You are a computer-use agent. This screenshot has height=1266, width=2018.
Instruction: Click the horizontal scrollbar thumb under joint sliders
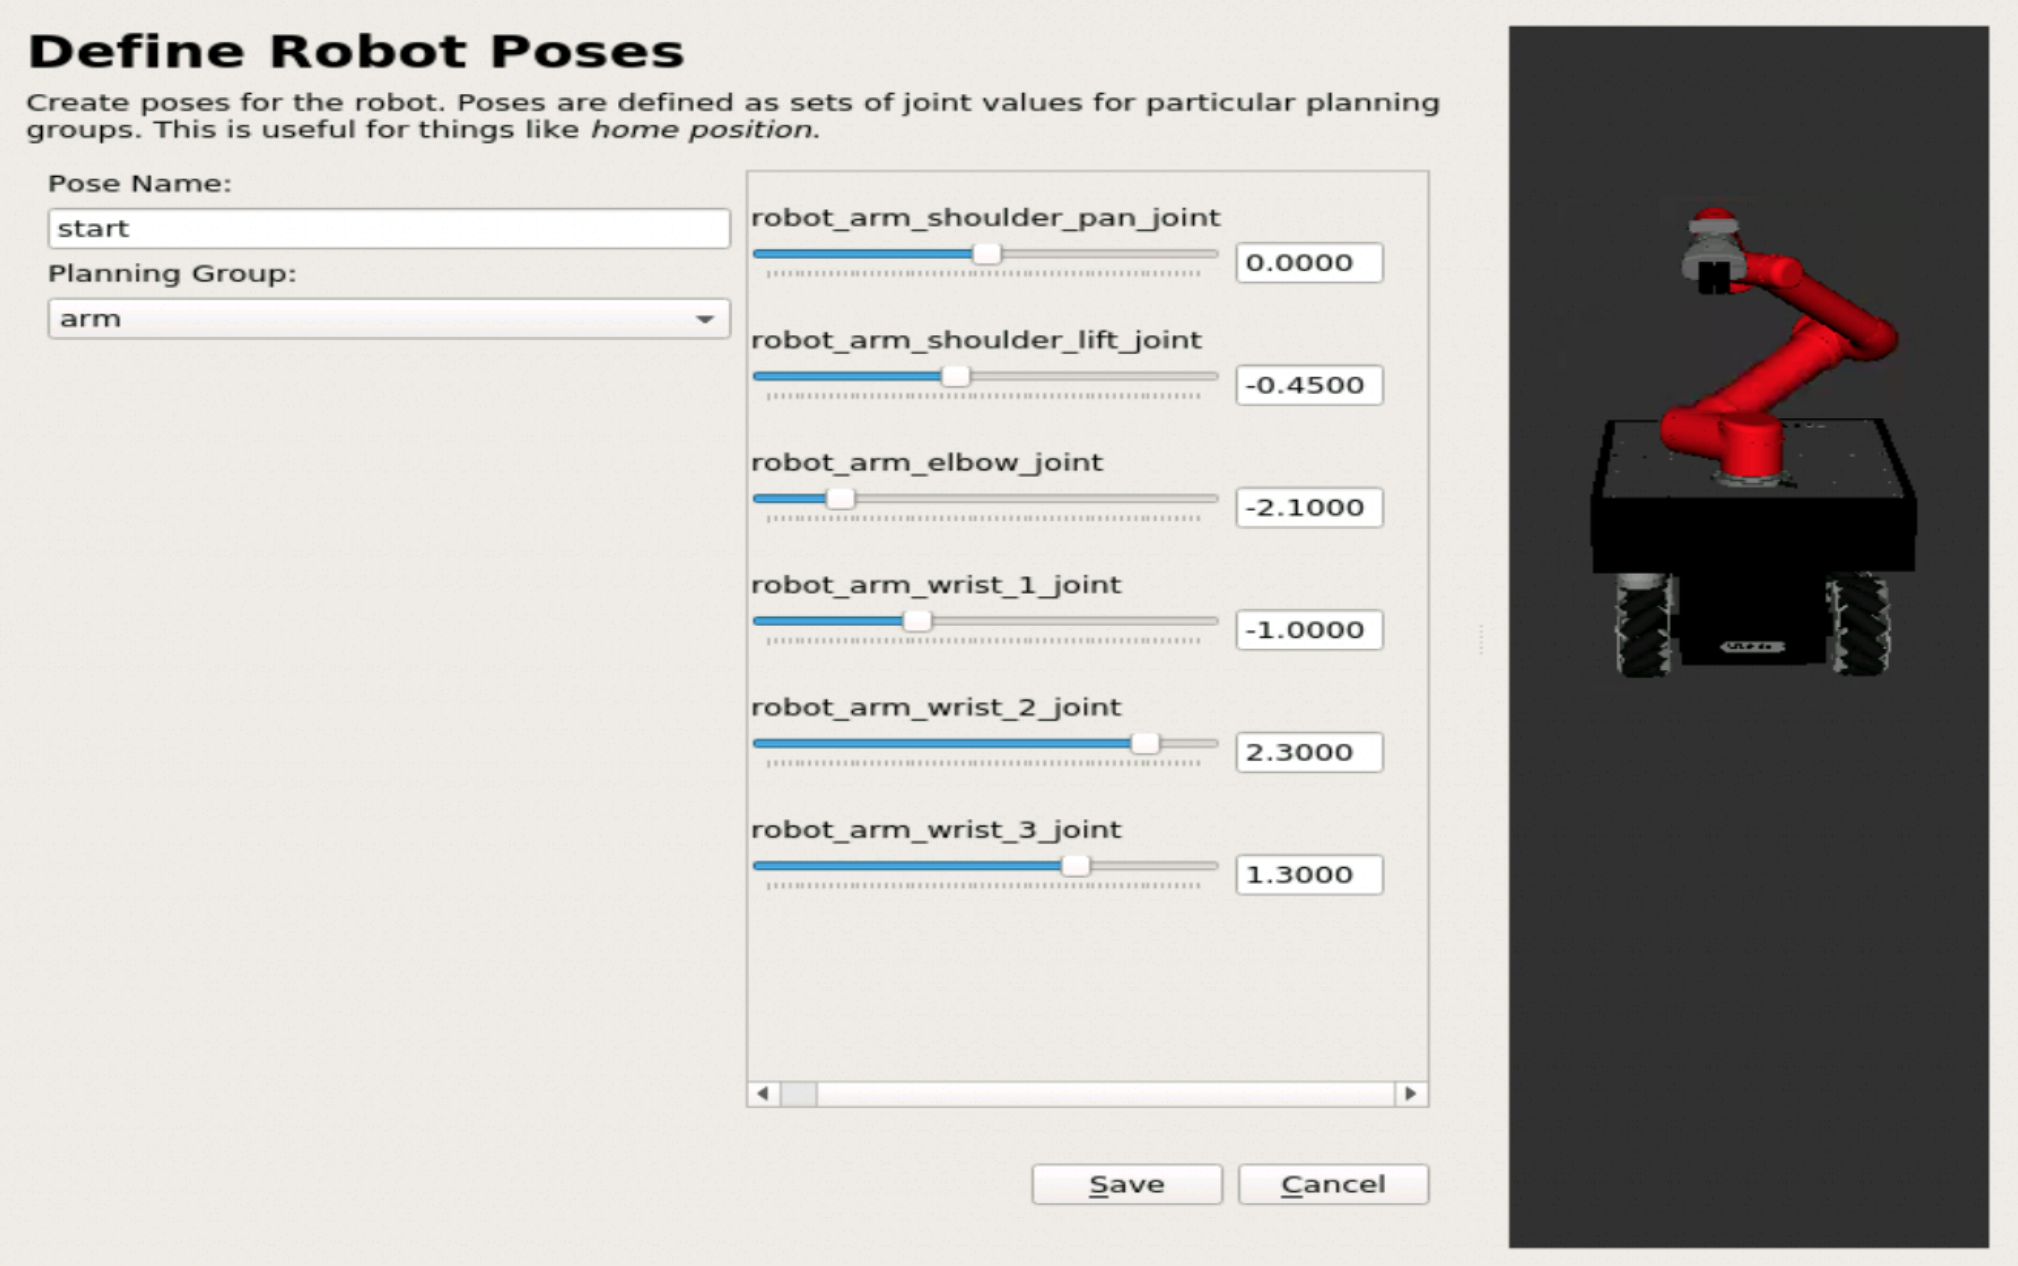tap(798, 1093)
